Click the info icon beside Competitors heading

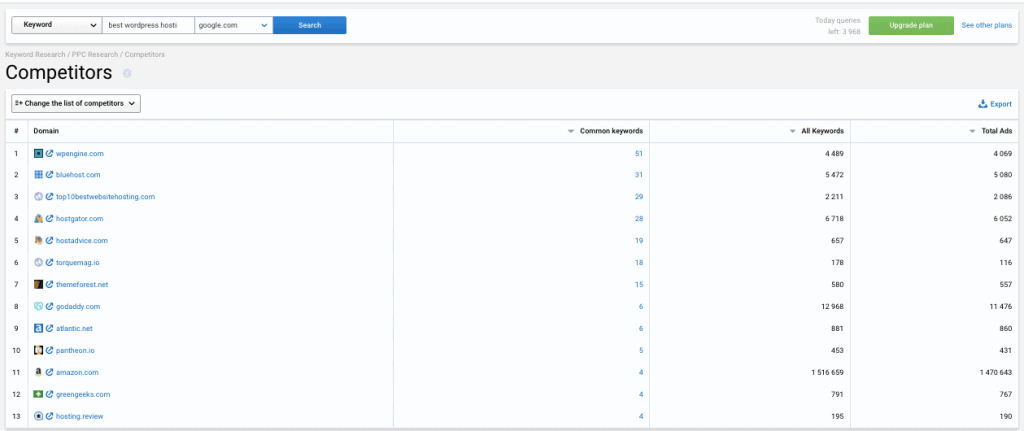tap(127, 73)
